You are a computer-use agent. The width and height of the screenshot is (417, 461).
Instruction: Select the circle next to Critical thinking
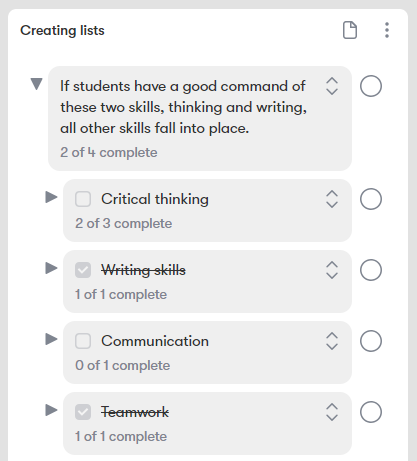371,199
